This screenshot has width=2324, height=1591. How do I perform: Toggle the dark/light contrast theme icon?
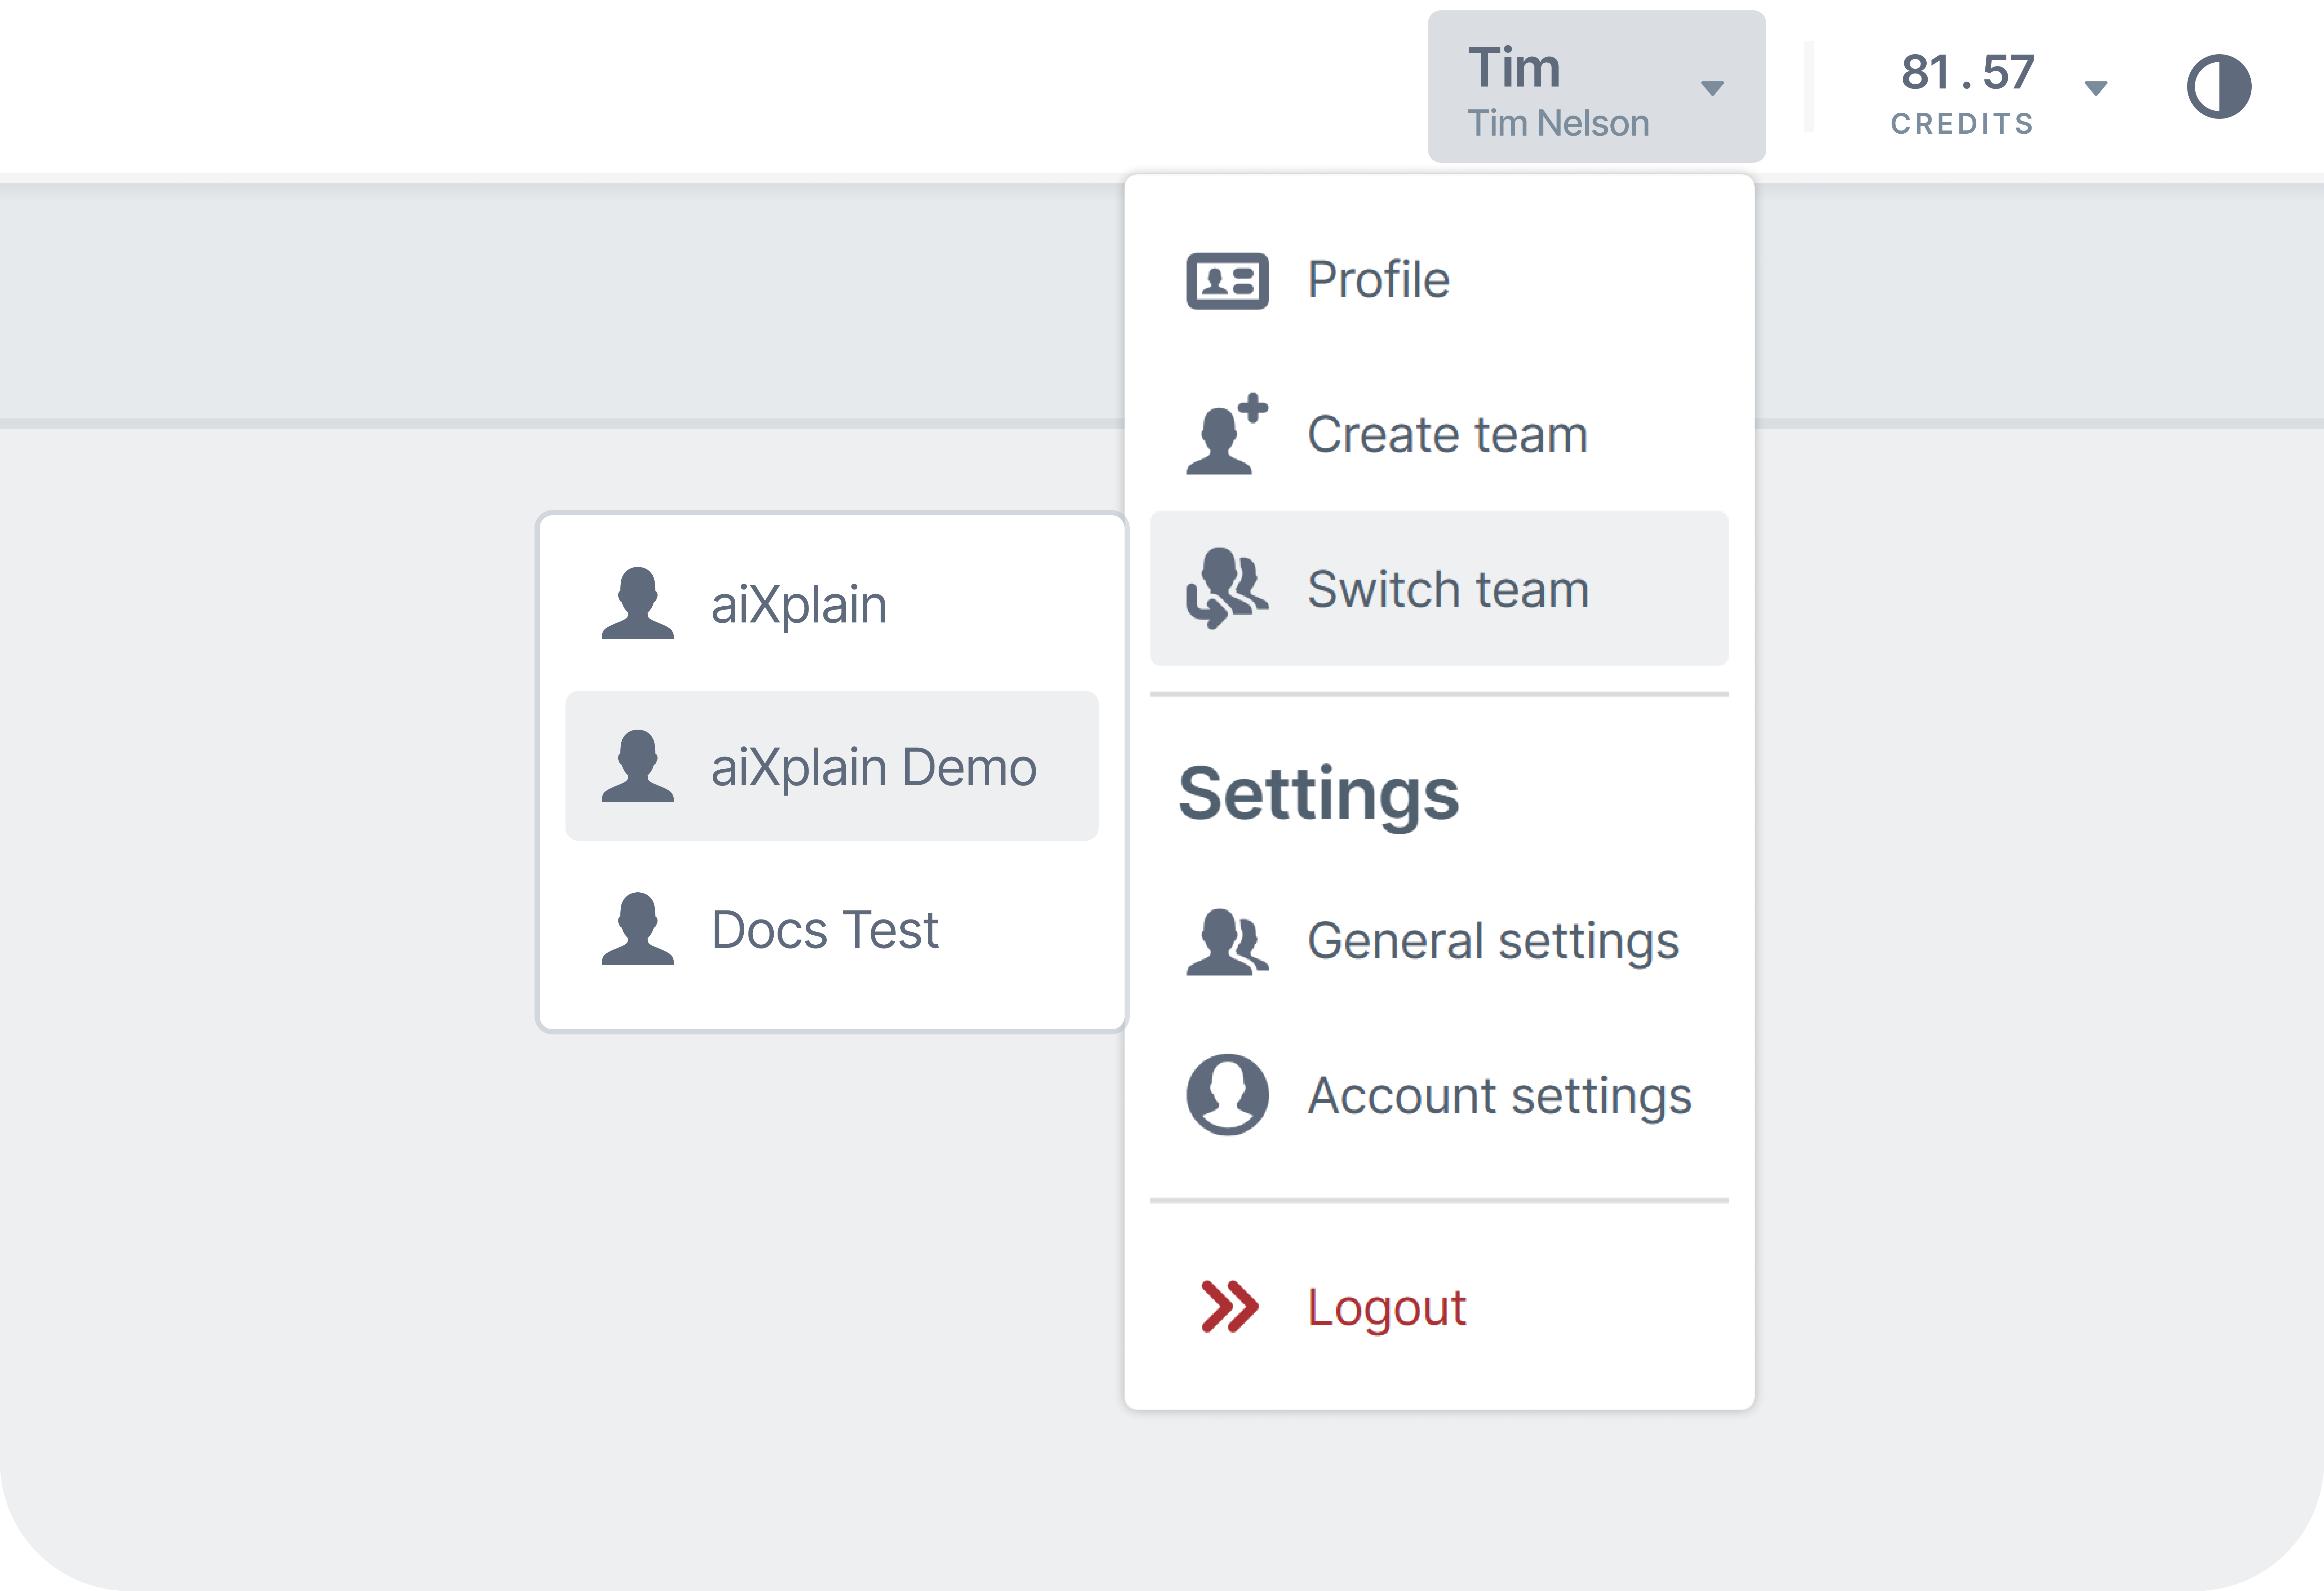(2219, 87)
